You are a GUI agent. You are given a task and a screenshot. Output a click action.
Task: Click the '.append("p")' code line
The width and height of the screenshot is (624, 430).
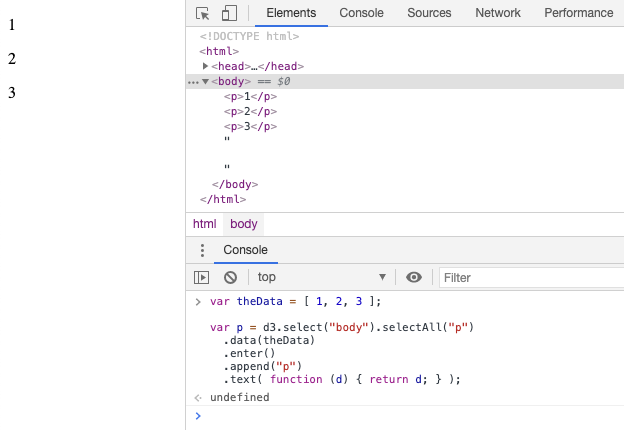tap(262, 366)
